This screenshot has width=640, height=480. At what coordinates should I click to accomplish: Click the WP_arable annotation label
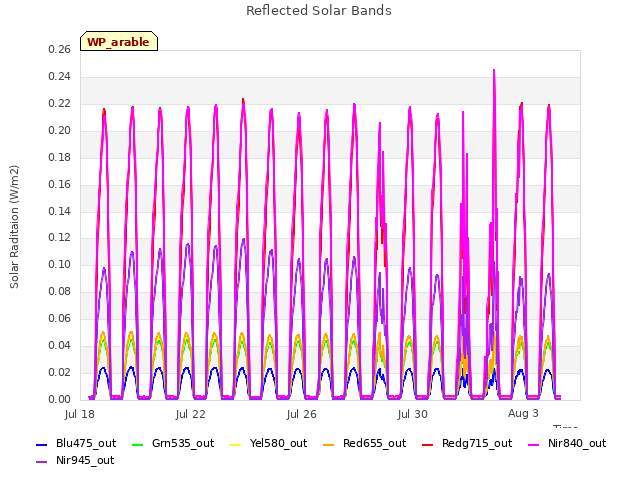click(119, 41)
